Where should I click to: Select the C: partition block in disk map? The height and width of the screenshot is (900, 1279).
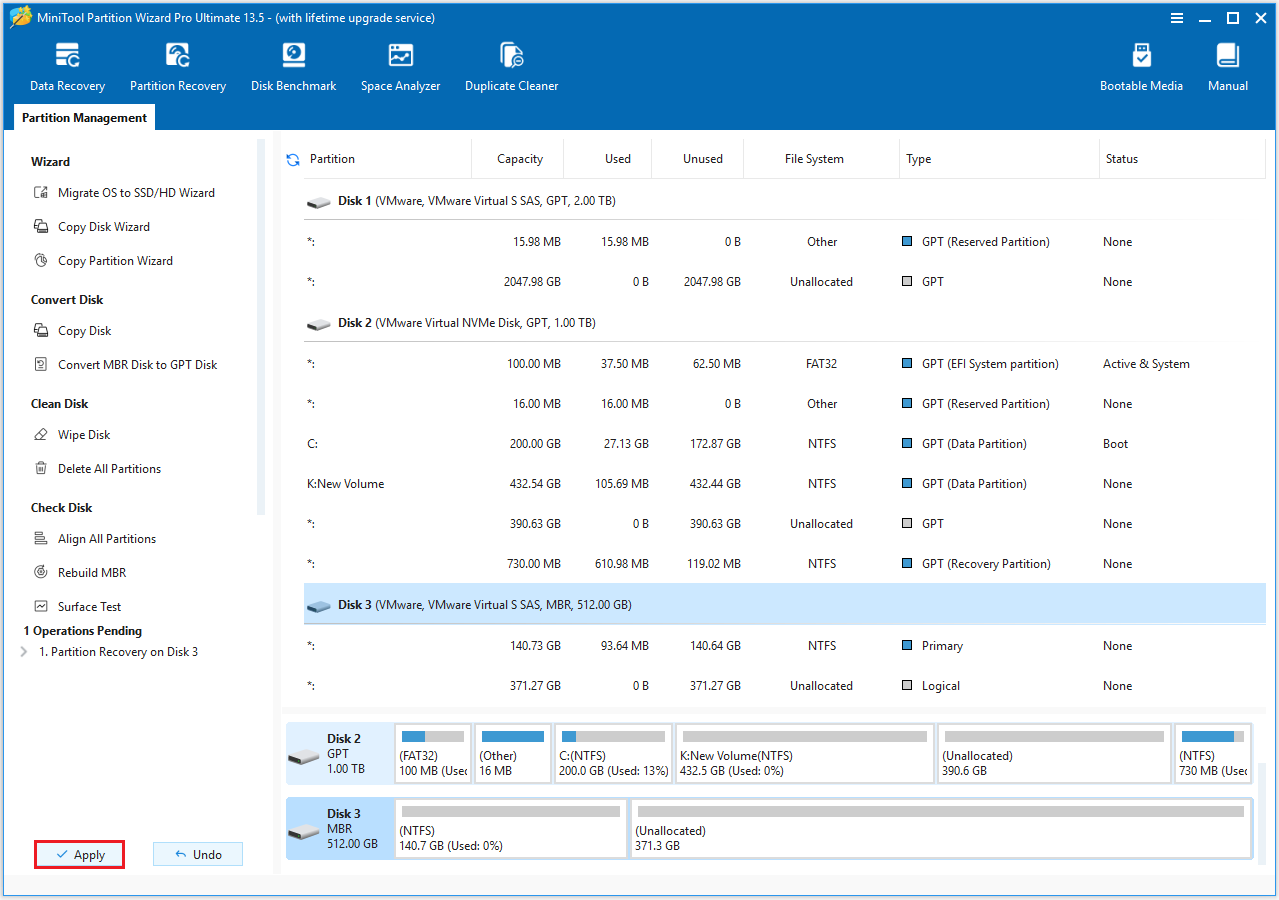point(613,753)
